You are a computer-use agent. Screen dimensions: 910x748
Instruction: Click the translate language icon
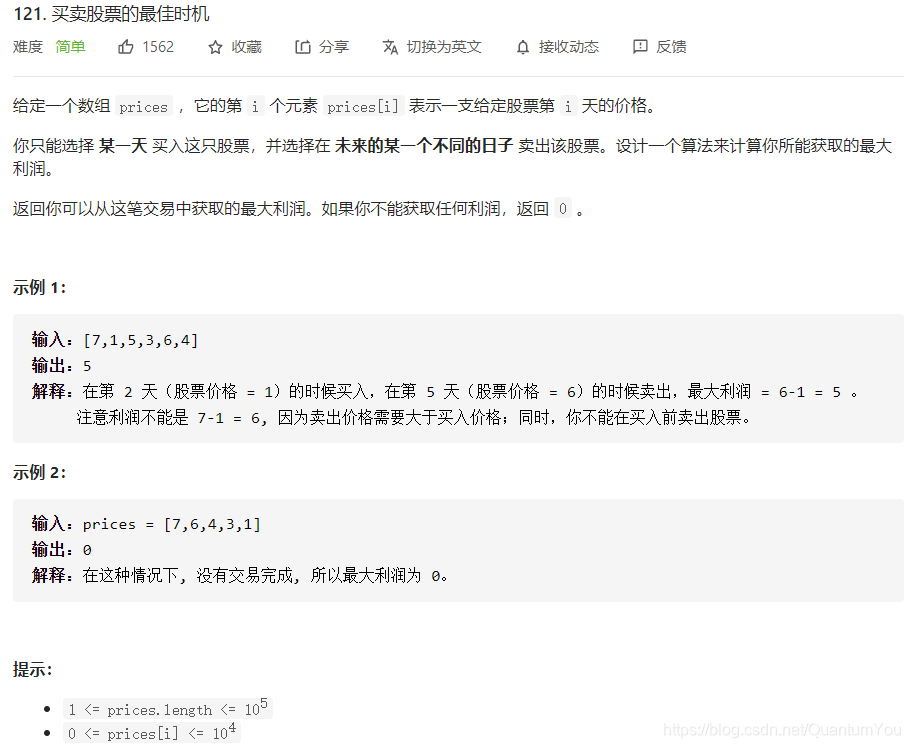tap(390, 47)
